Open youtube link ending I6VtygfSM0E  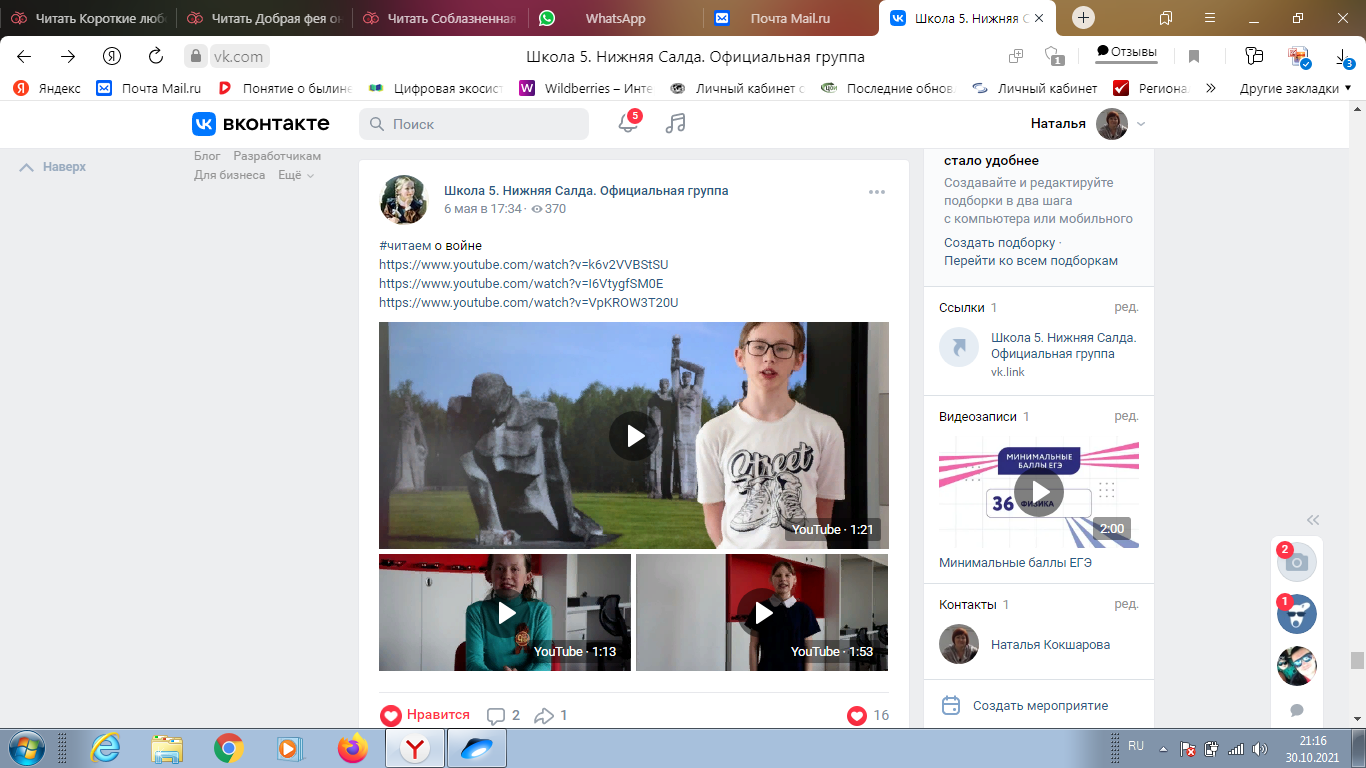521,284
